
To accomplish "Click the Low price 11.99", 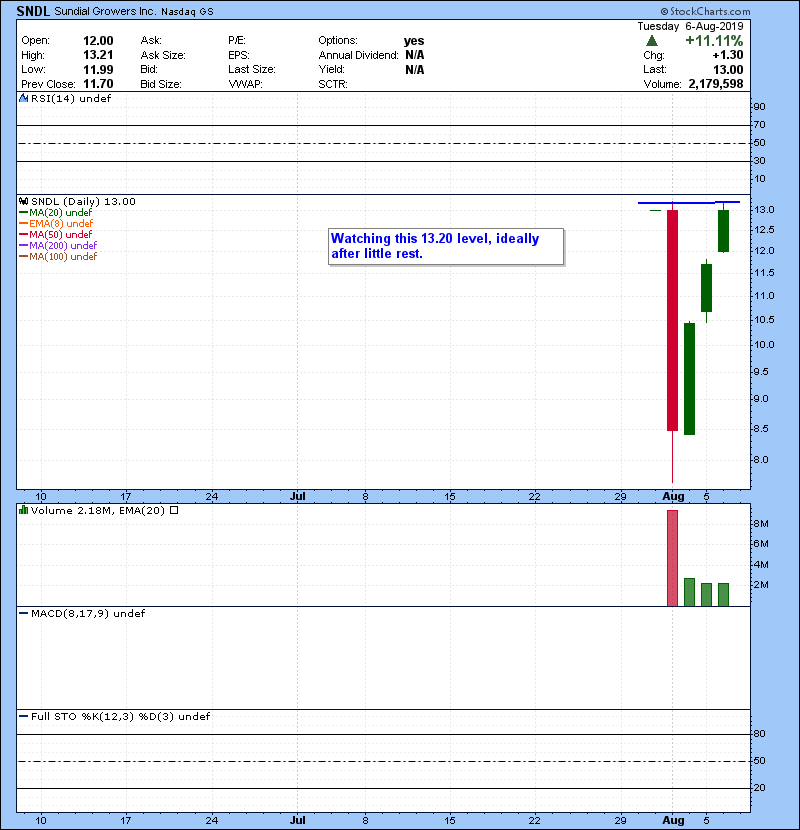I will (x=98, y=69).
